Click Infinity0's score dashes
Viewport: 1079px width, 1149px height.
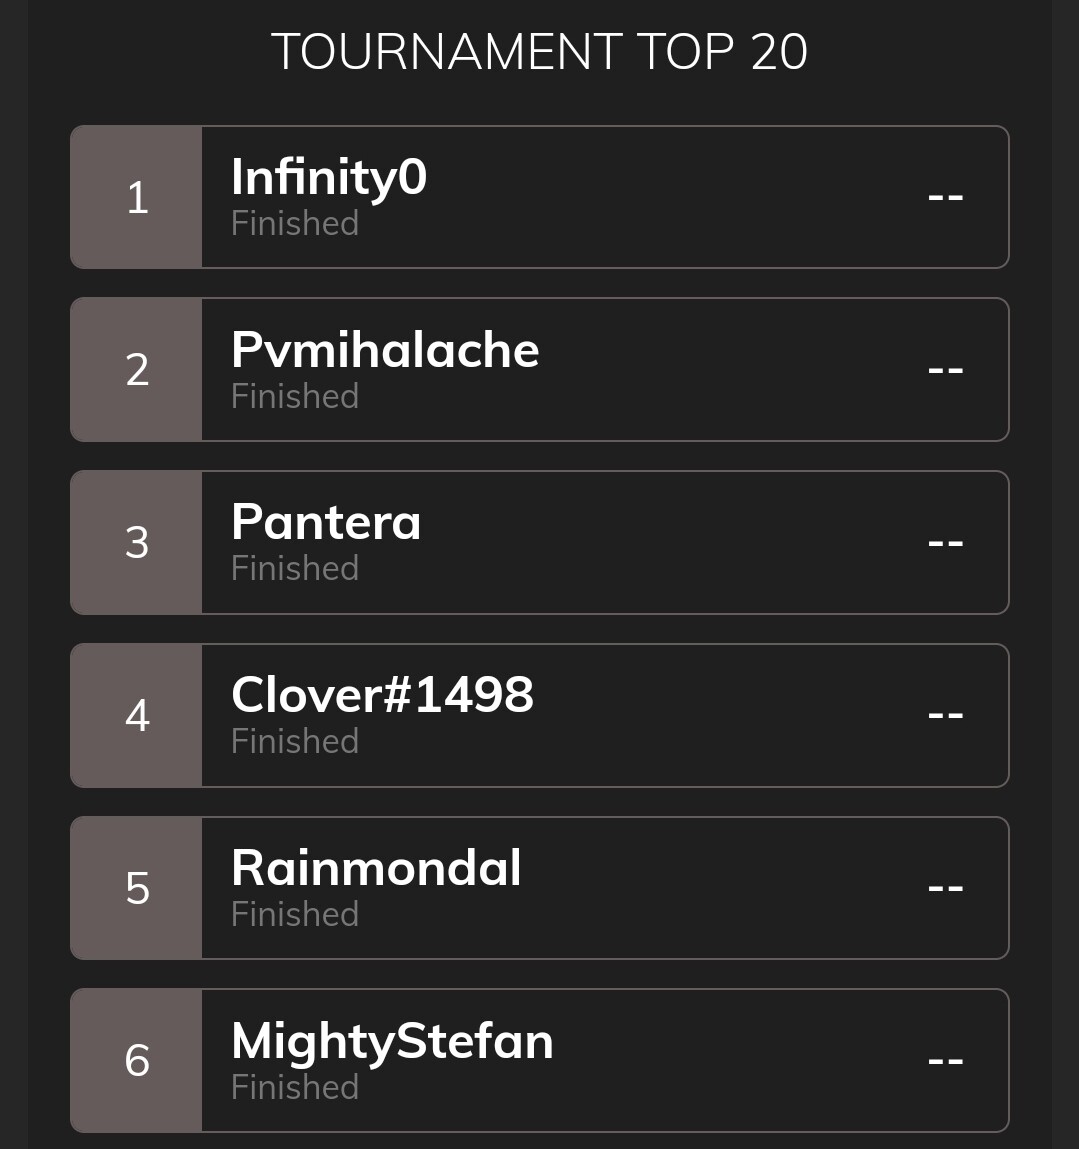click(946, 197)
